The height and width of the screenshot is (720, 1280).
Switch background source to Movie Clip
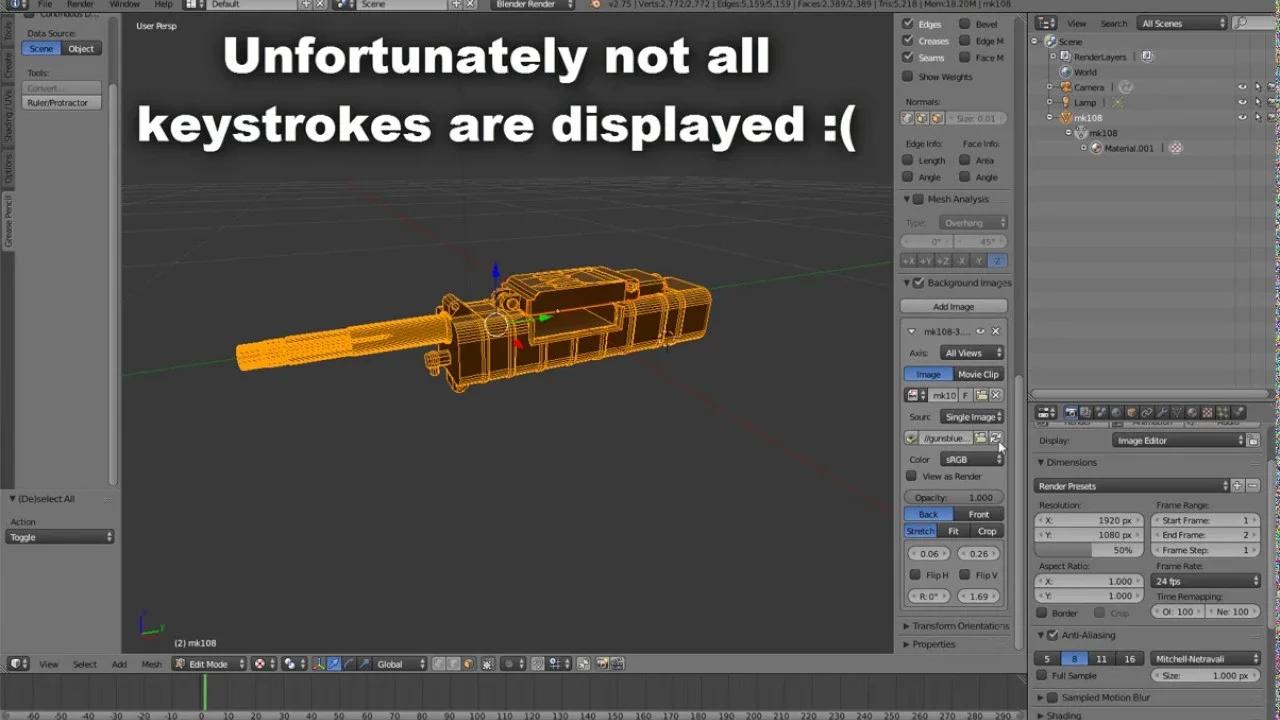point(978,374)
